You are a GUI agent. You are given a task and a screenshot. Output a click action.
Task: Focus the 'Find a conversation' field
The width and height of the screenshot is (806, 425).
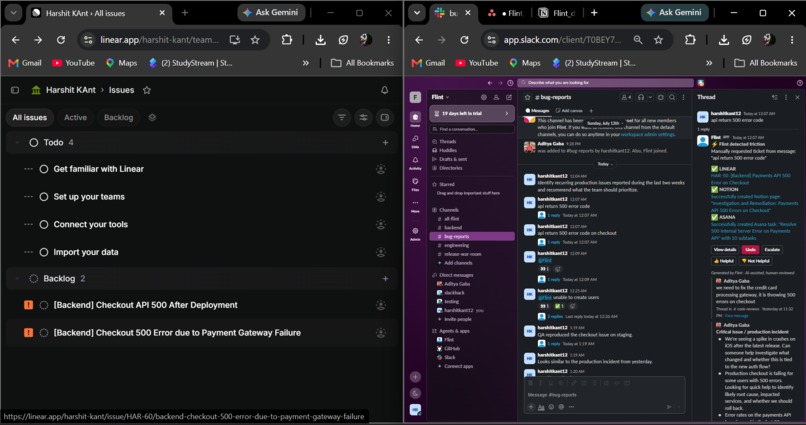point(472,129)
